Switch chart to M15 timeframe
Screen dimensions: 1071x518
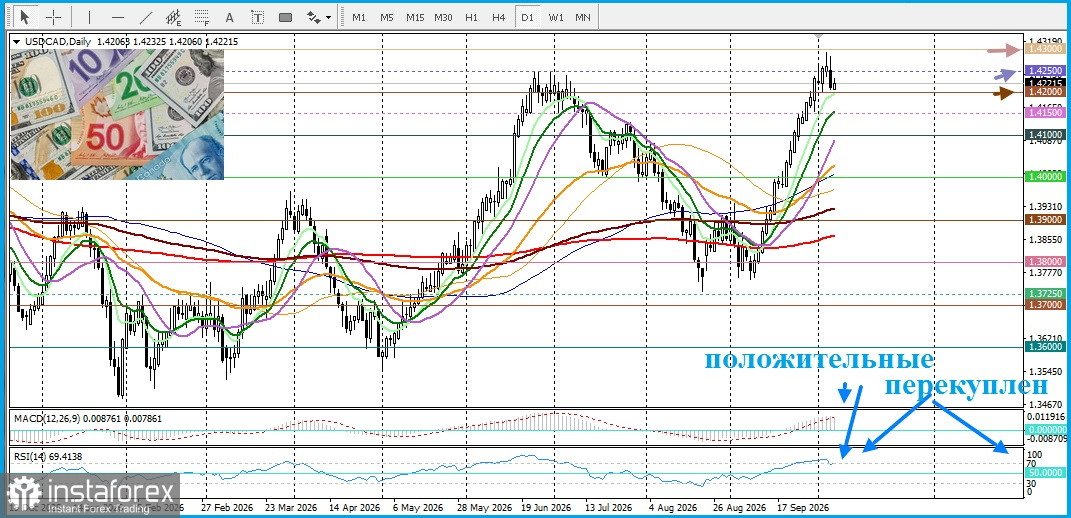click(x=415, y=17)
